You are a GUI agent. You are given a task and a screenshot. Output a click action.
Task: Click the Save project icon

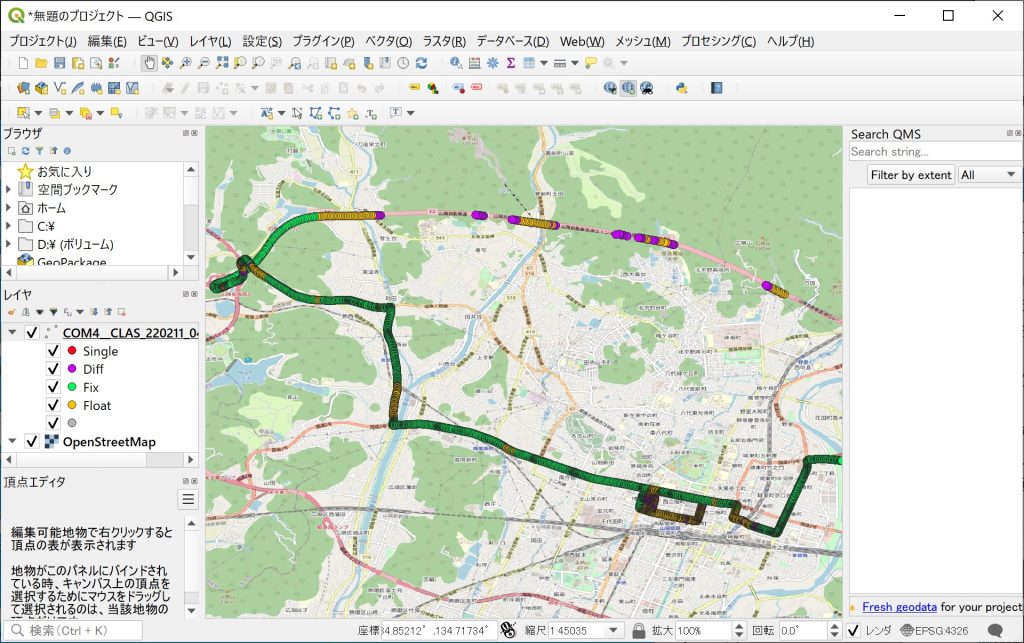pyautogui.click(x=60, y=63)
